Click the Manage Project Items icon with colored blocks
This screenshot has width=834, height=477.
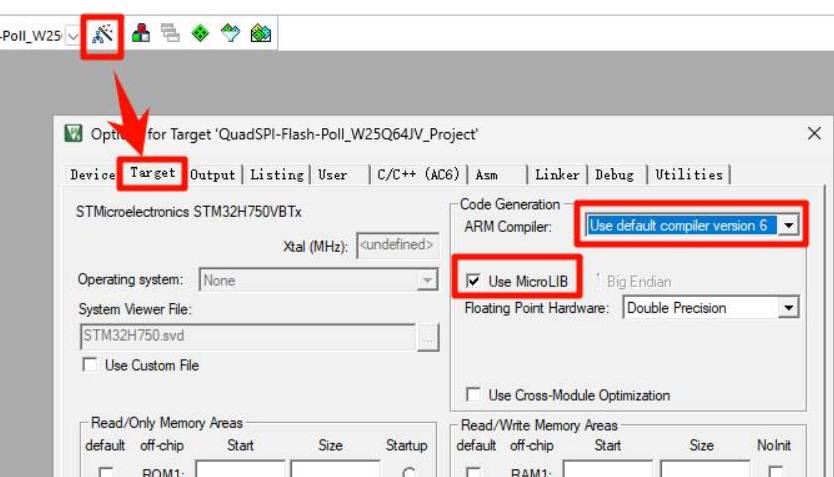[140, 33]
